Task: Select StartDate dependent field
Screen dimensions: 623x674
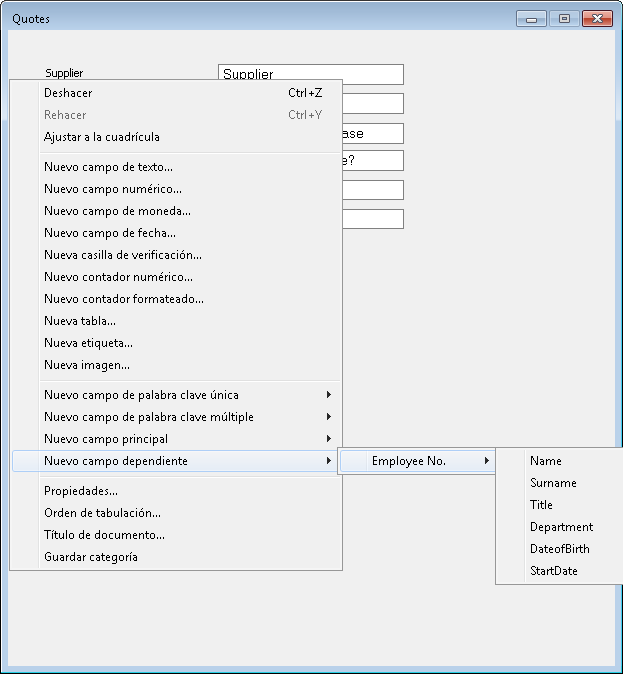Action: coord(561,570)
